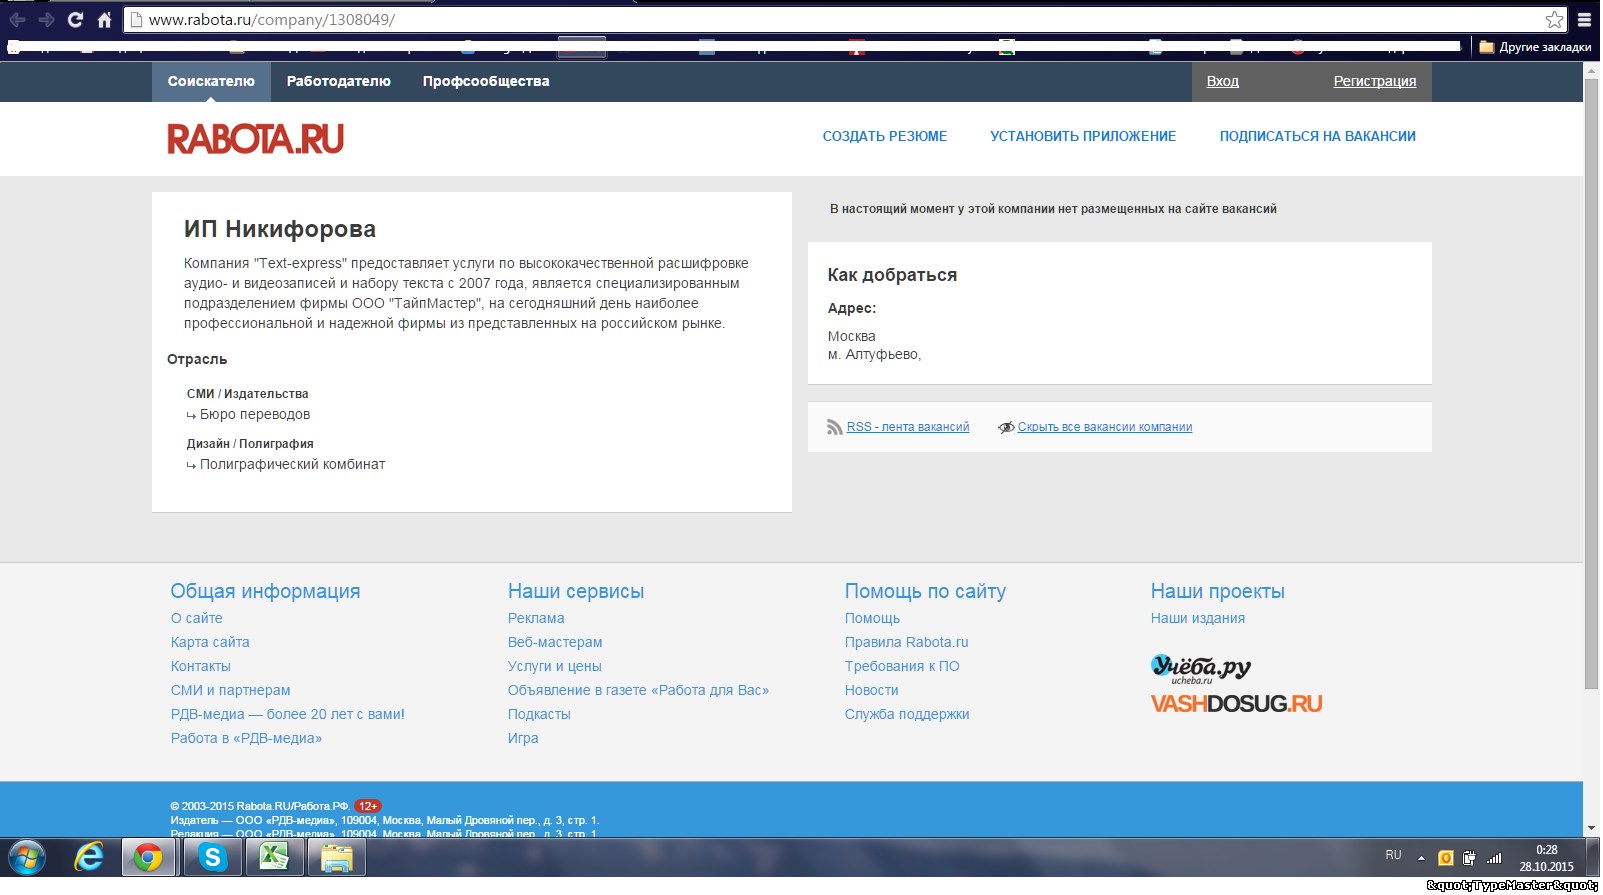1603x895 pixels.
Task: Open Правила Rabota.ru link
Action: pyautogui.click(x=906, y=642)
